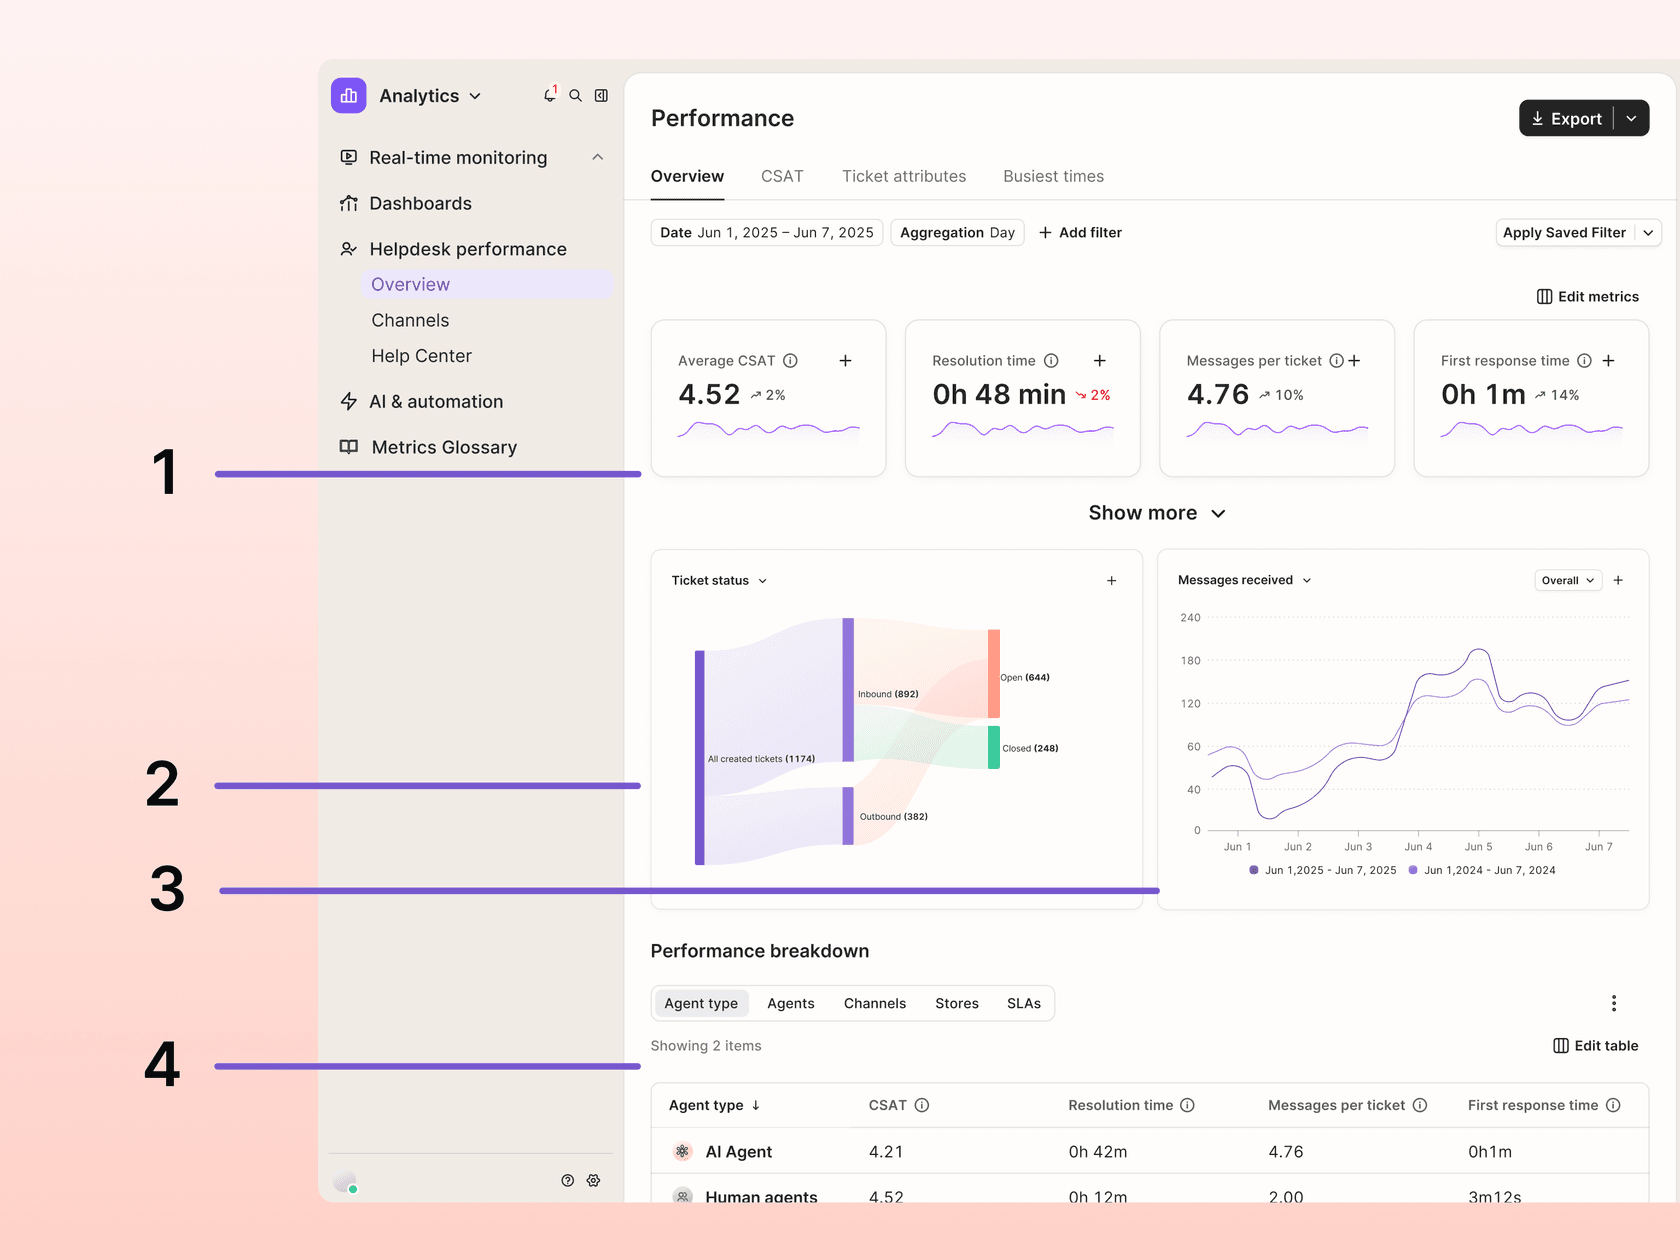Expand the Analytics workspace dropdown
Viewport: 1680px width, 1260px height.
[x=475, y=96]
